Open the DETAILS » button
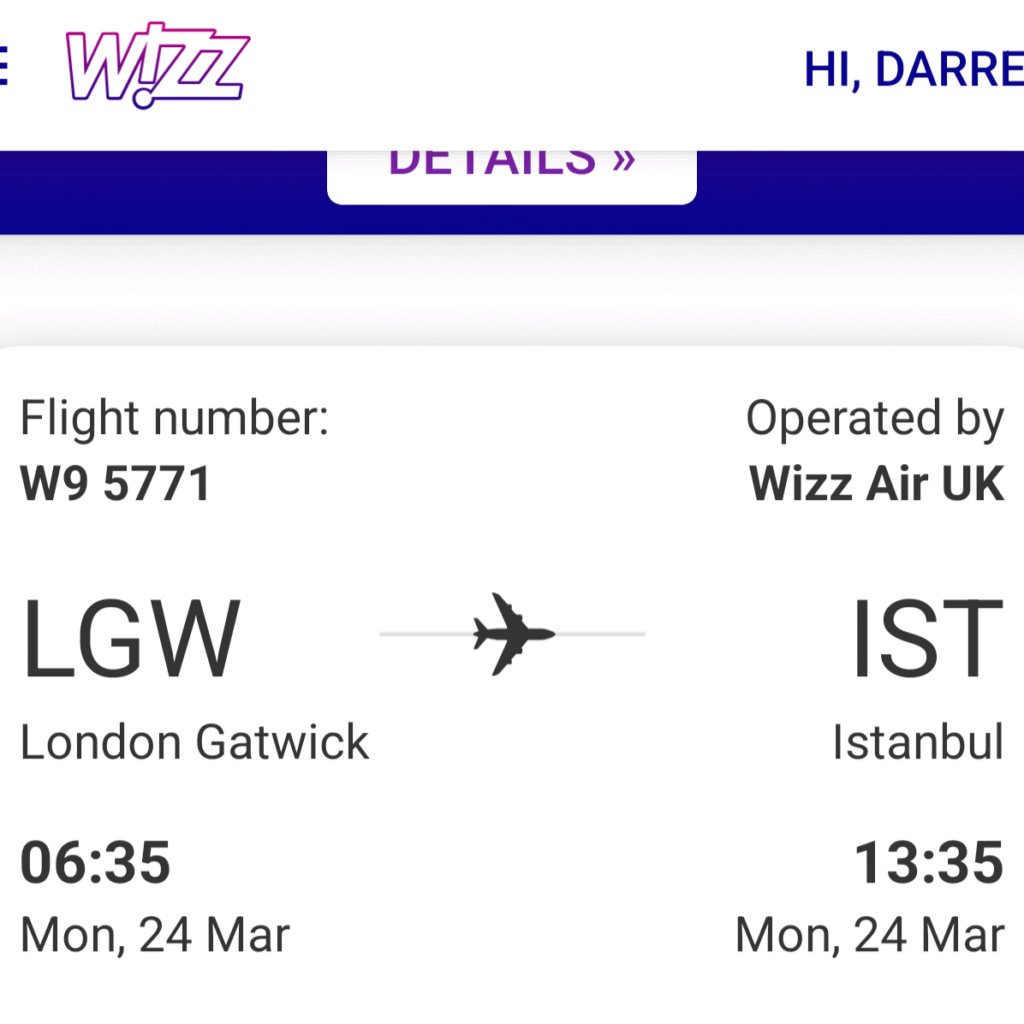Image resolution: width=1024 pixels, height=1024 pixels. click(x=511, y=168)
